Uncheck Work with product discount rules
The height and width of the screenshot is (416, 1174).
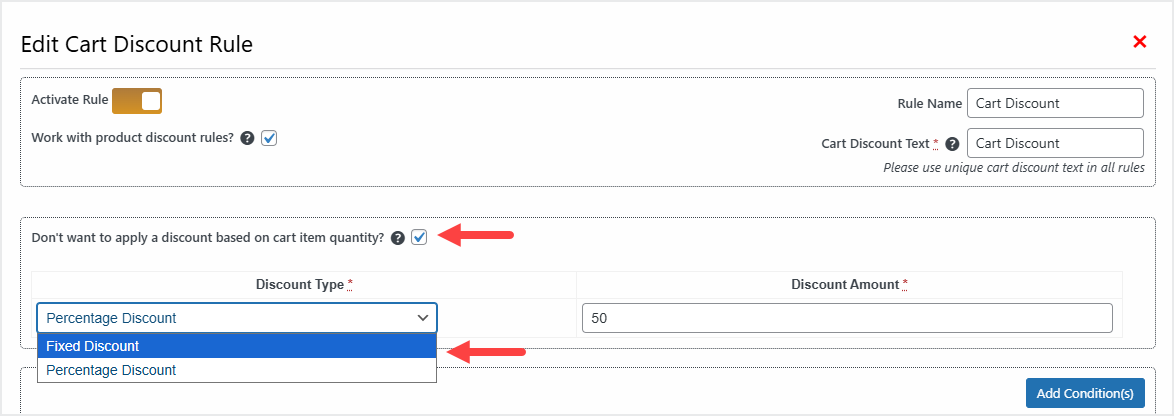tap(269, 138)
